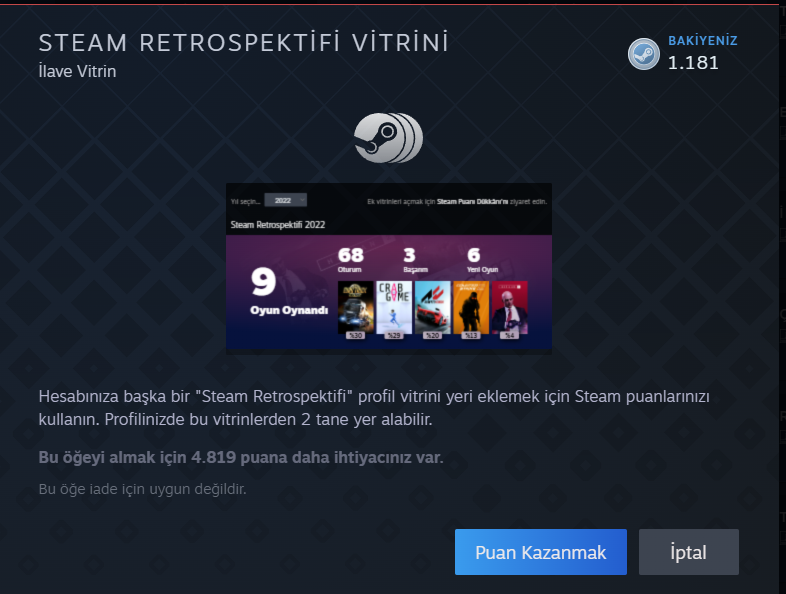Click the 6 Yeni Oyun statistic
786x594 pixels.
click(x=482, y=260)
